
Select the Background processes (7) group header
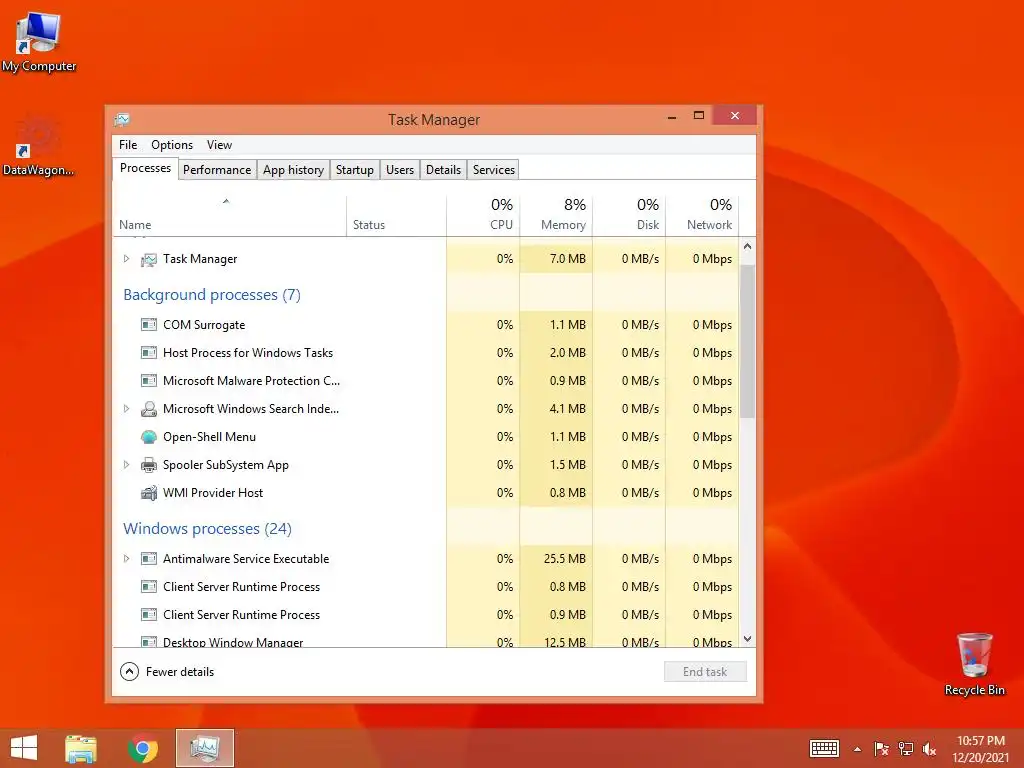click(x=212, y=295)
